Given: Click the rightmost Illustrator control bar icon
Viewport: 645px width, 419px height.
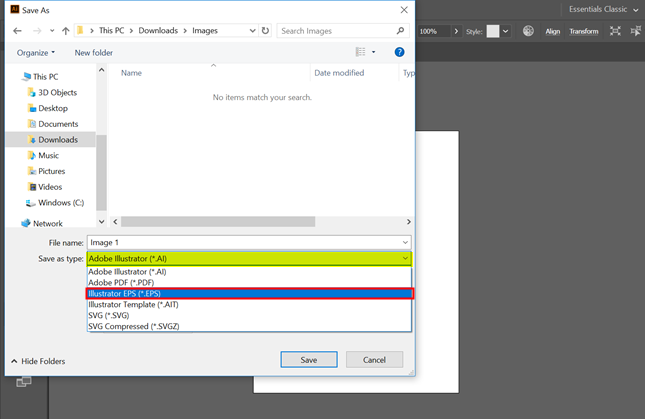Looking at the screenshot, I should point(636,31).
